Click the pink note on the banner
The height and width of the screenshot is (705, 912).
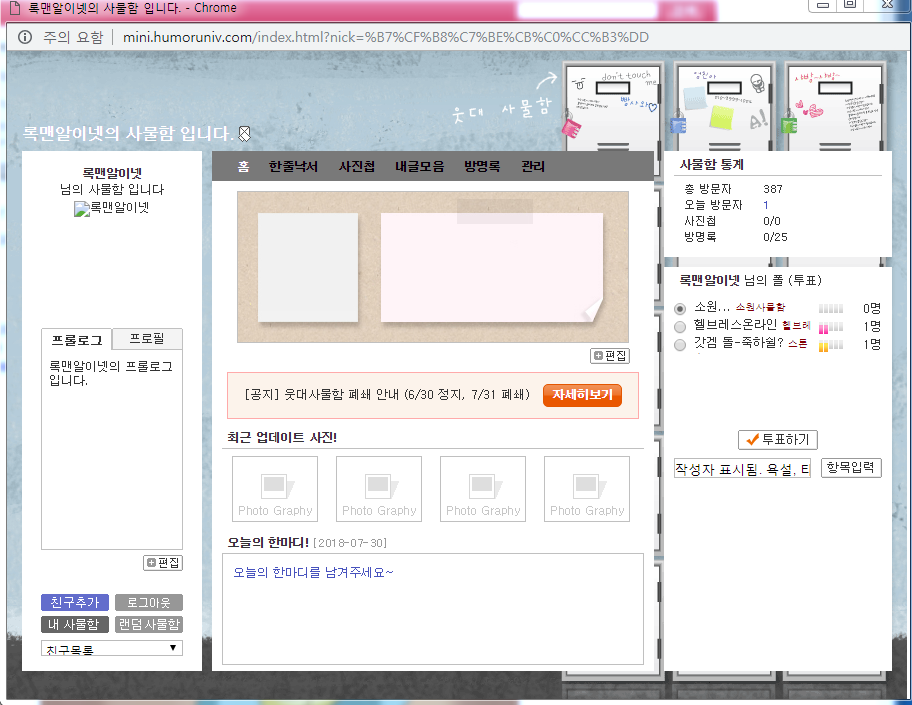click(491, 267)
